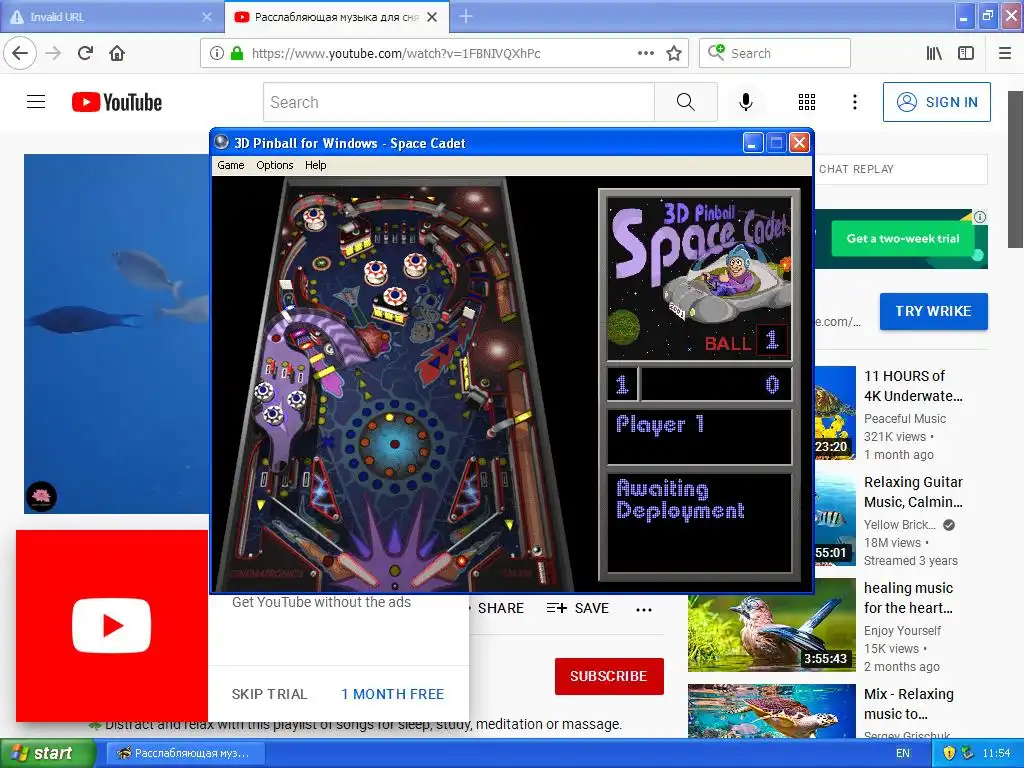Click the page vertical scrollbar thumb

[1016, 170]
